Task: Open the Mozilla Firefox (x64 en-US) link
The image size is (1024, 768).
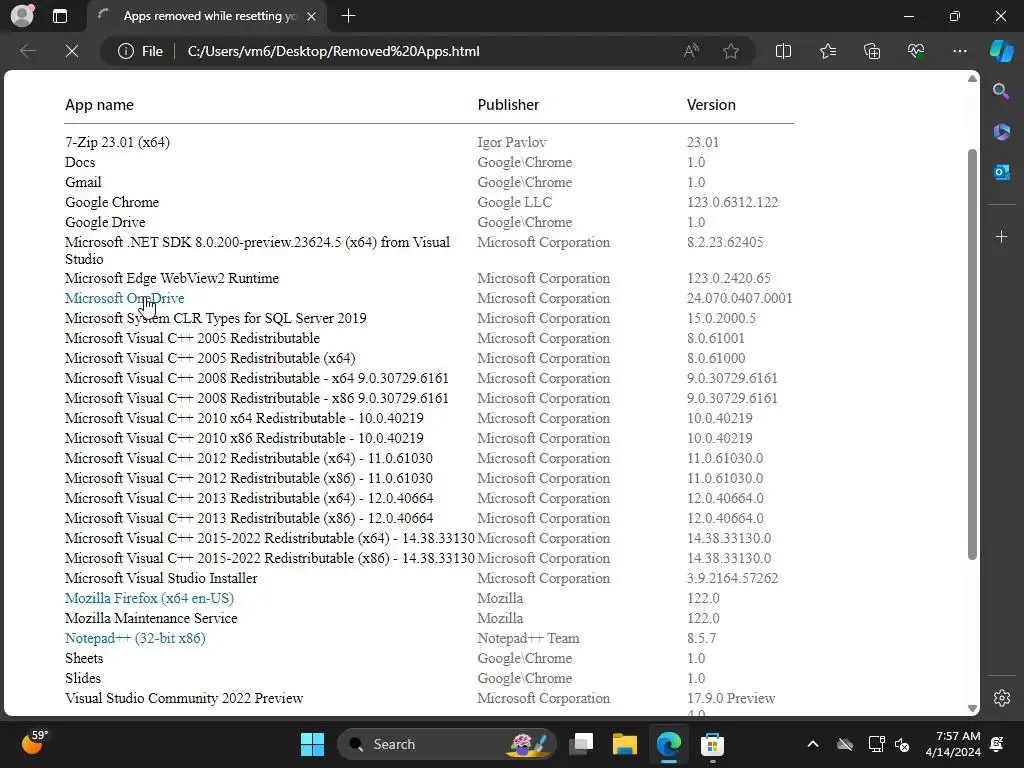Action: [150, 598]
